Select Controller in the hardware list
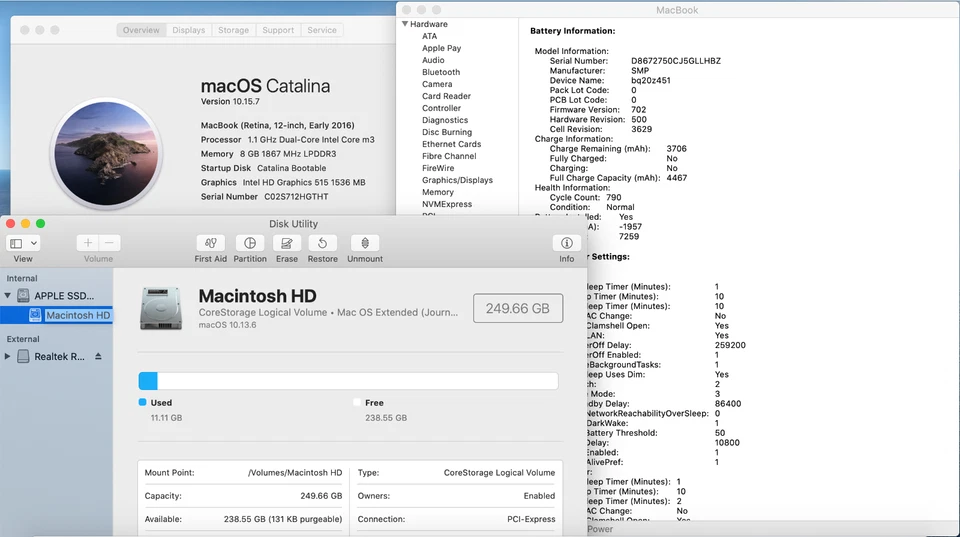Viewport: 960px width, 537px height. click(441, 108)
